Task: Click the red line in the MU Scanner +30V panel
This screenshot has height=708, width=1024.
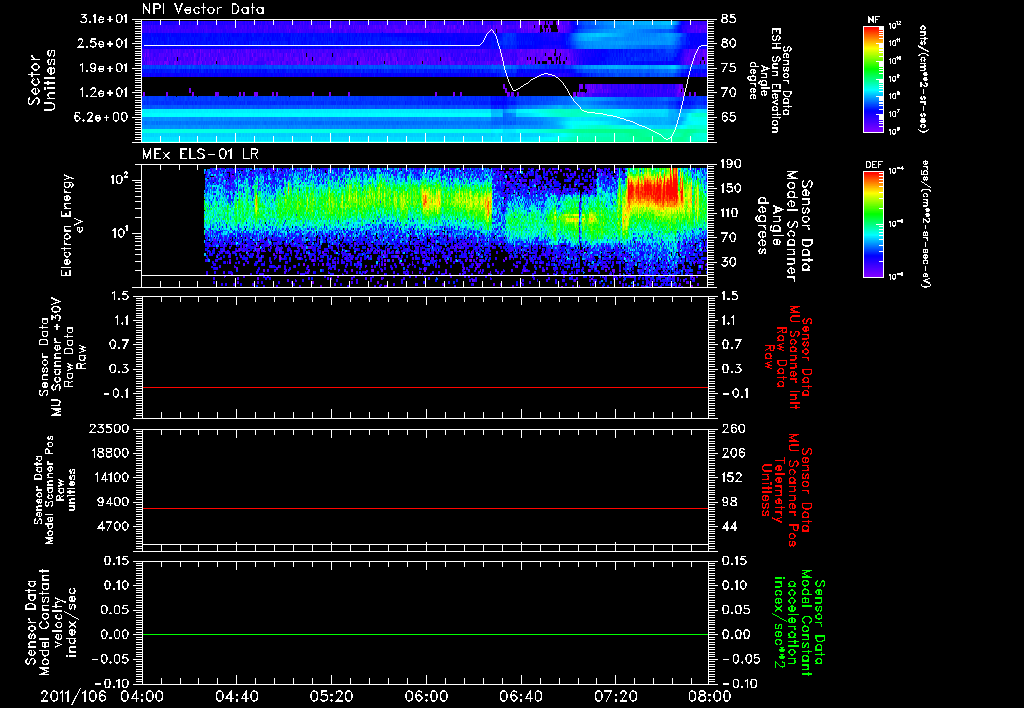Action: (424, 387)
